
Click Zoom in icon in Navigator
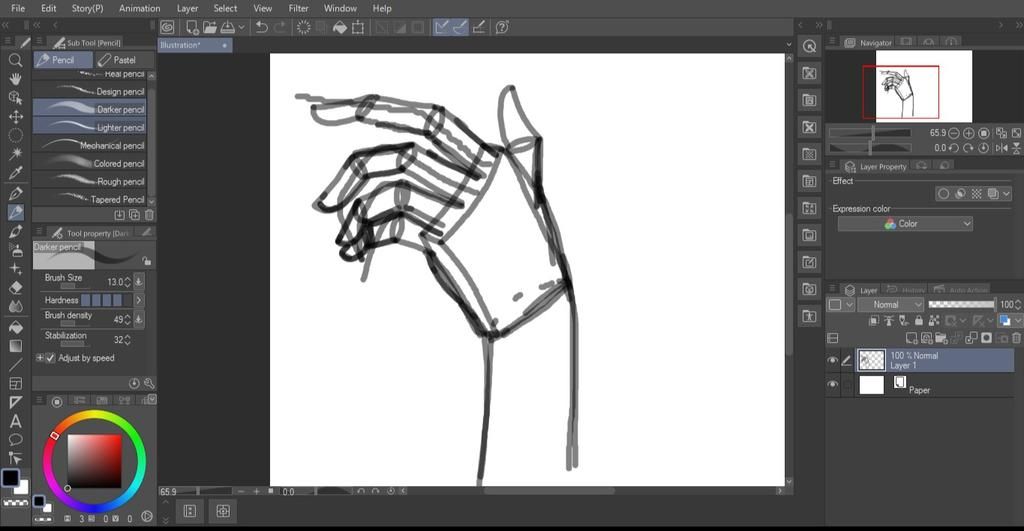click(968, 133)
